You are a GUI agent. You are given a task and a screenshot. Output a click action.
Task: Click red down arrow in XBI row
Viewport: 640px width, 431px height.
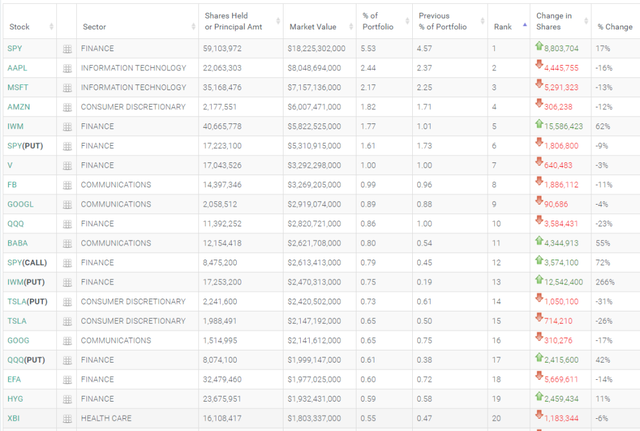point(539,415)
